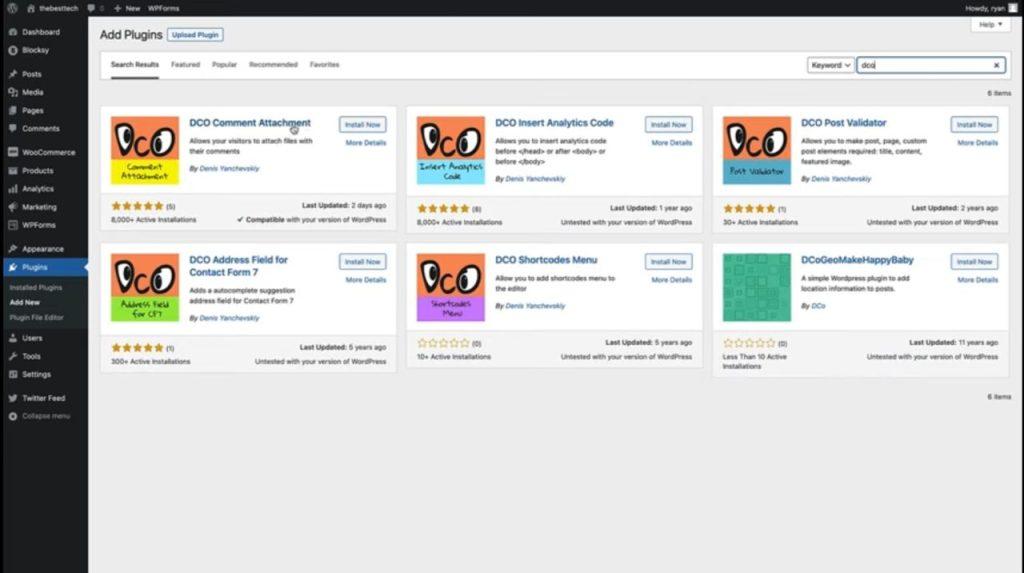Expand the Help panel
This screenshot has width=1024, height=573.
[991, 25]
